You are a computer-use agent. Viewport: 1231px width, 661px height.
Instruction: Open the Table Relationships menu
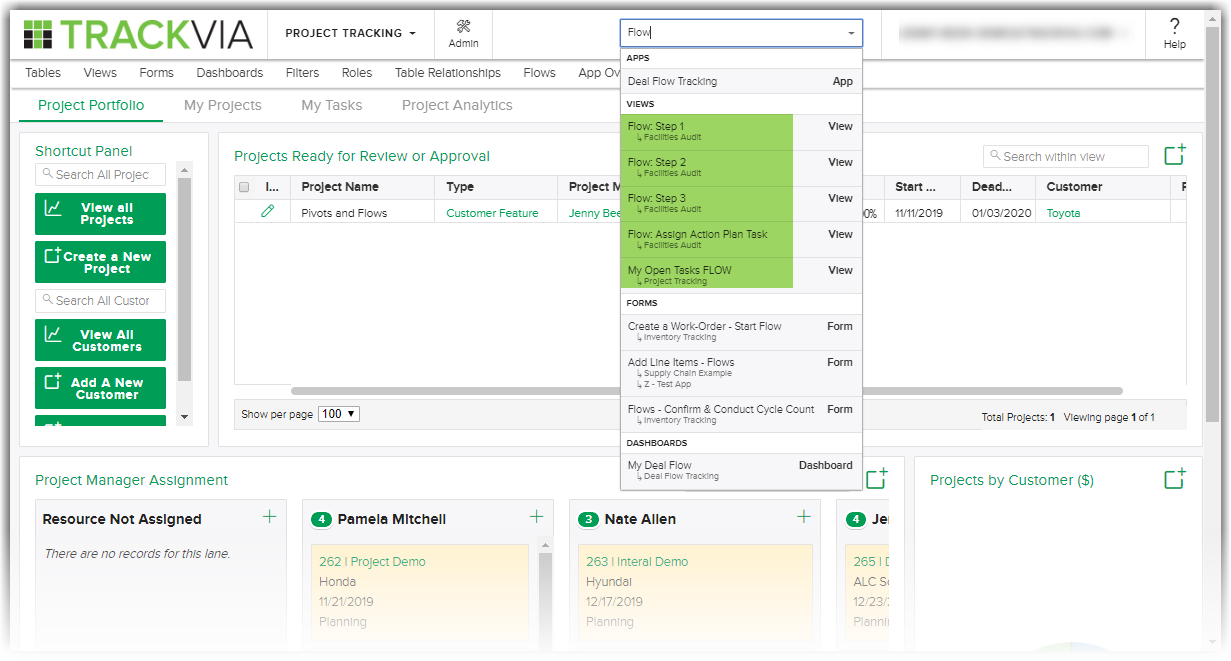(x=448, y=73)
